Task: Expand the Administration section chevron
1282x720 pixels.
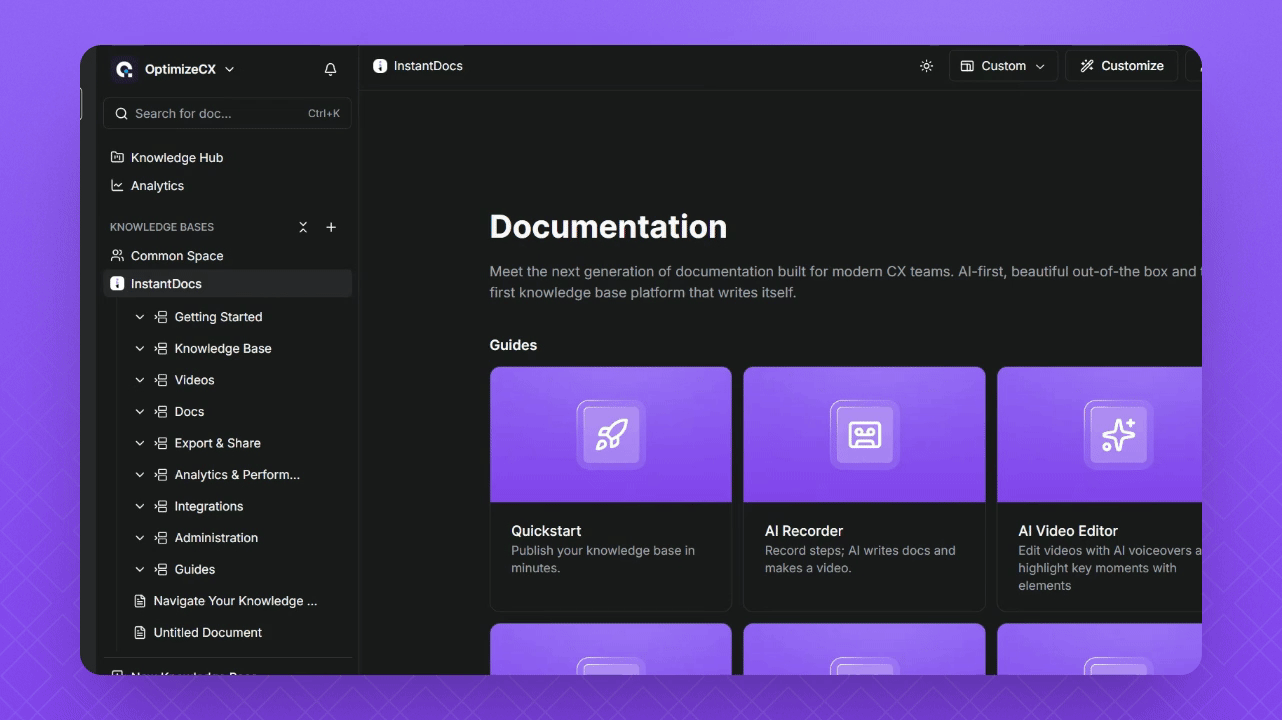Action: [140, 538]
